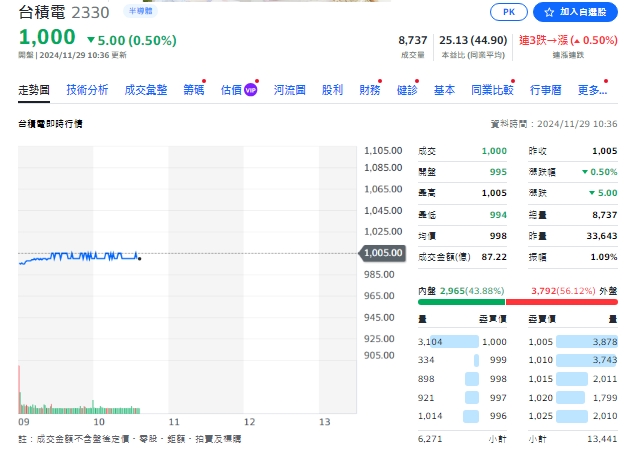Screen dimensions: 624x455
Task: Click bid price 1,000 in order book
Action: (494, 342)
